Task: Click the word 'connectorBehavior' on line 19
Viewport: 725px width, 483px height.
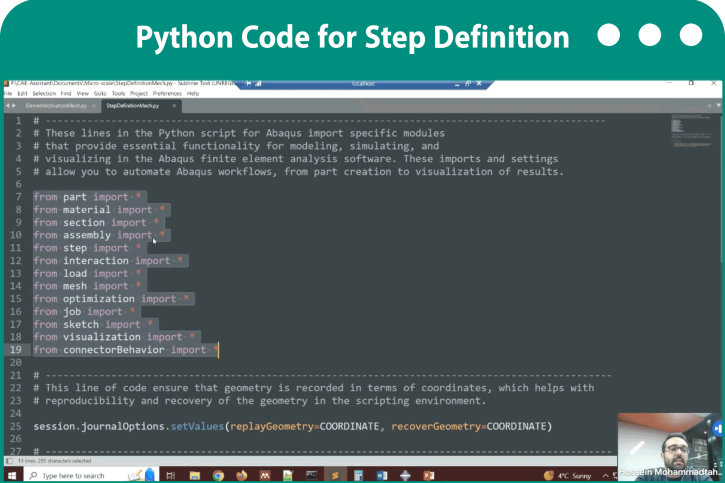Action: [x=114, y=350]
